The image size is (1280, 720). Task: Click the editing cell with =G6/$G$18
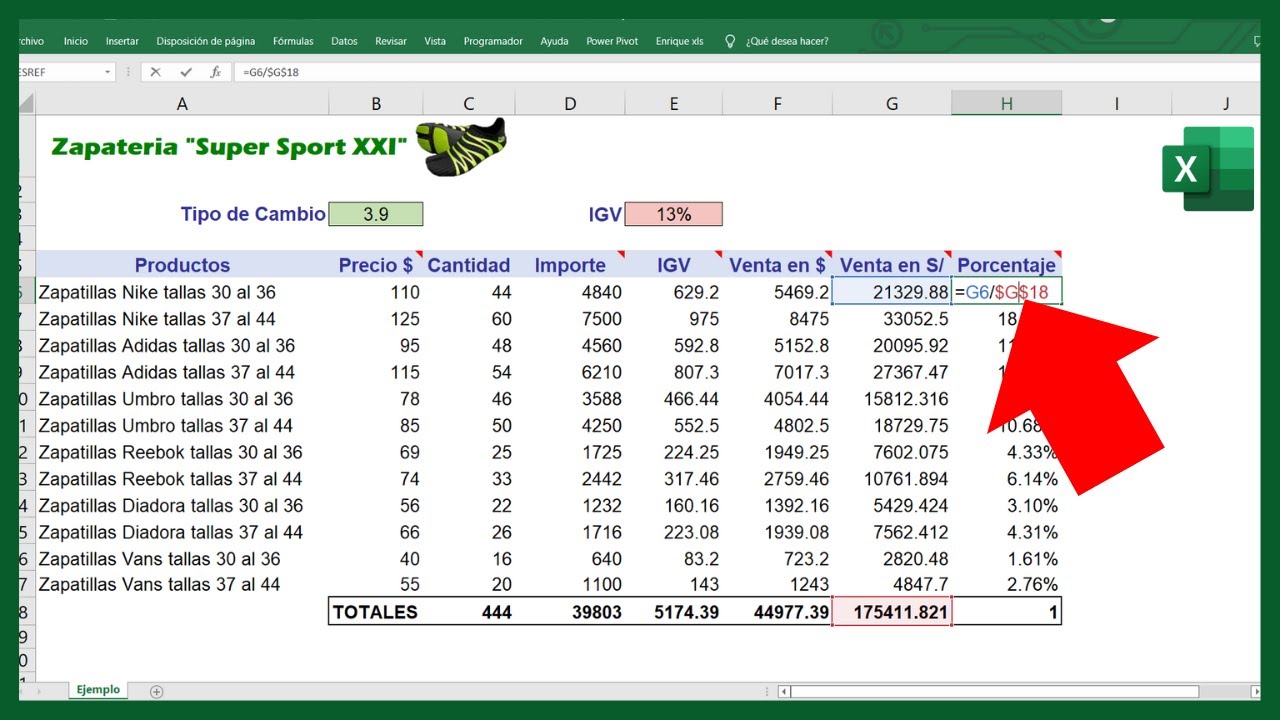coord(1007,292)
